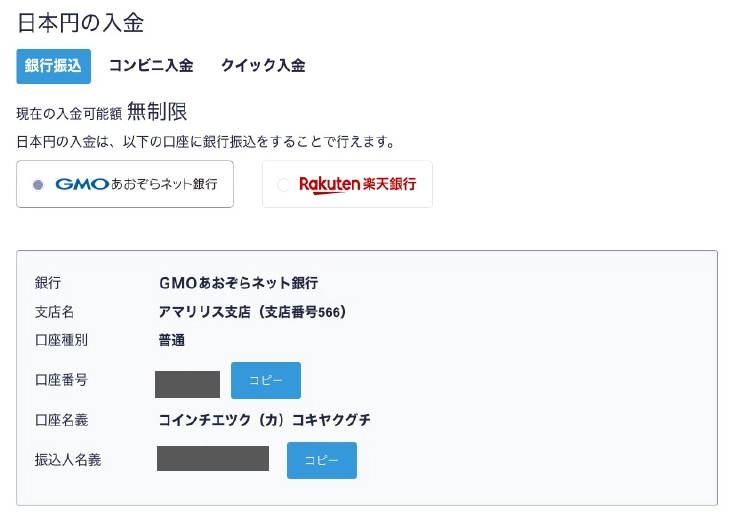Viewport: 739px width, 517px height.
Task: Select the GMOあおぞらネット銀行 radio button
Action: point(38,185)
